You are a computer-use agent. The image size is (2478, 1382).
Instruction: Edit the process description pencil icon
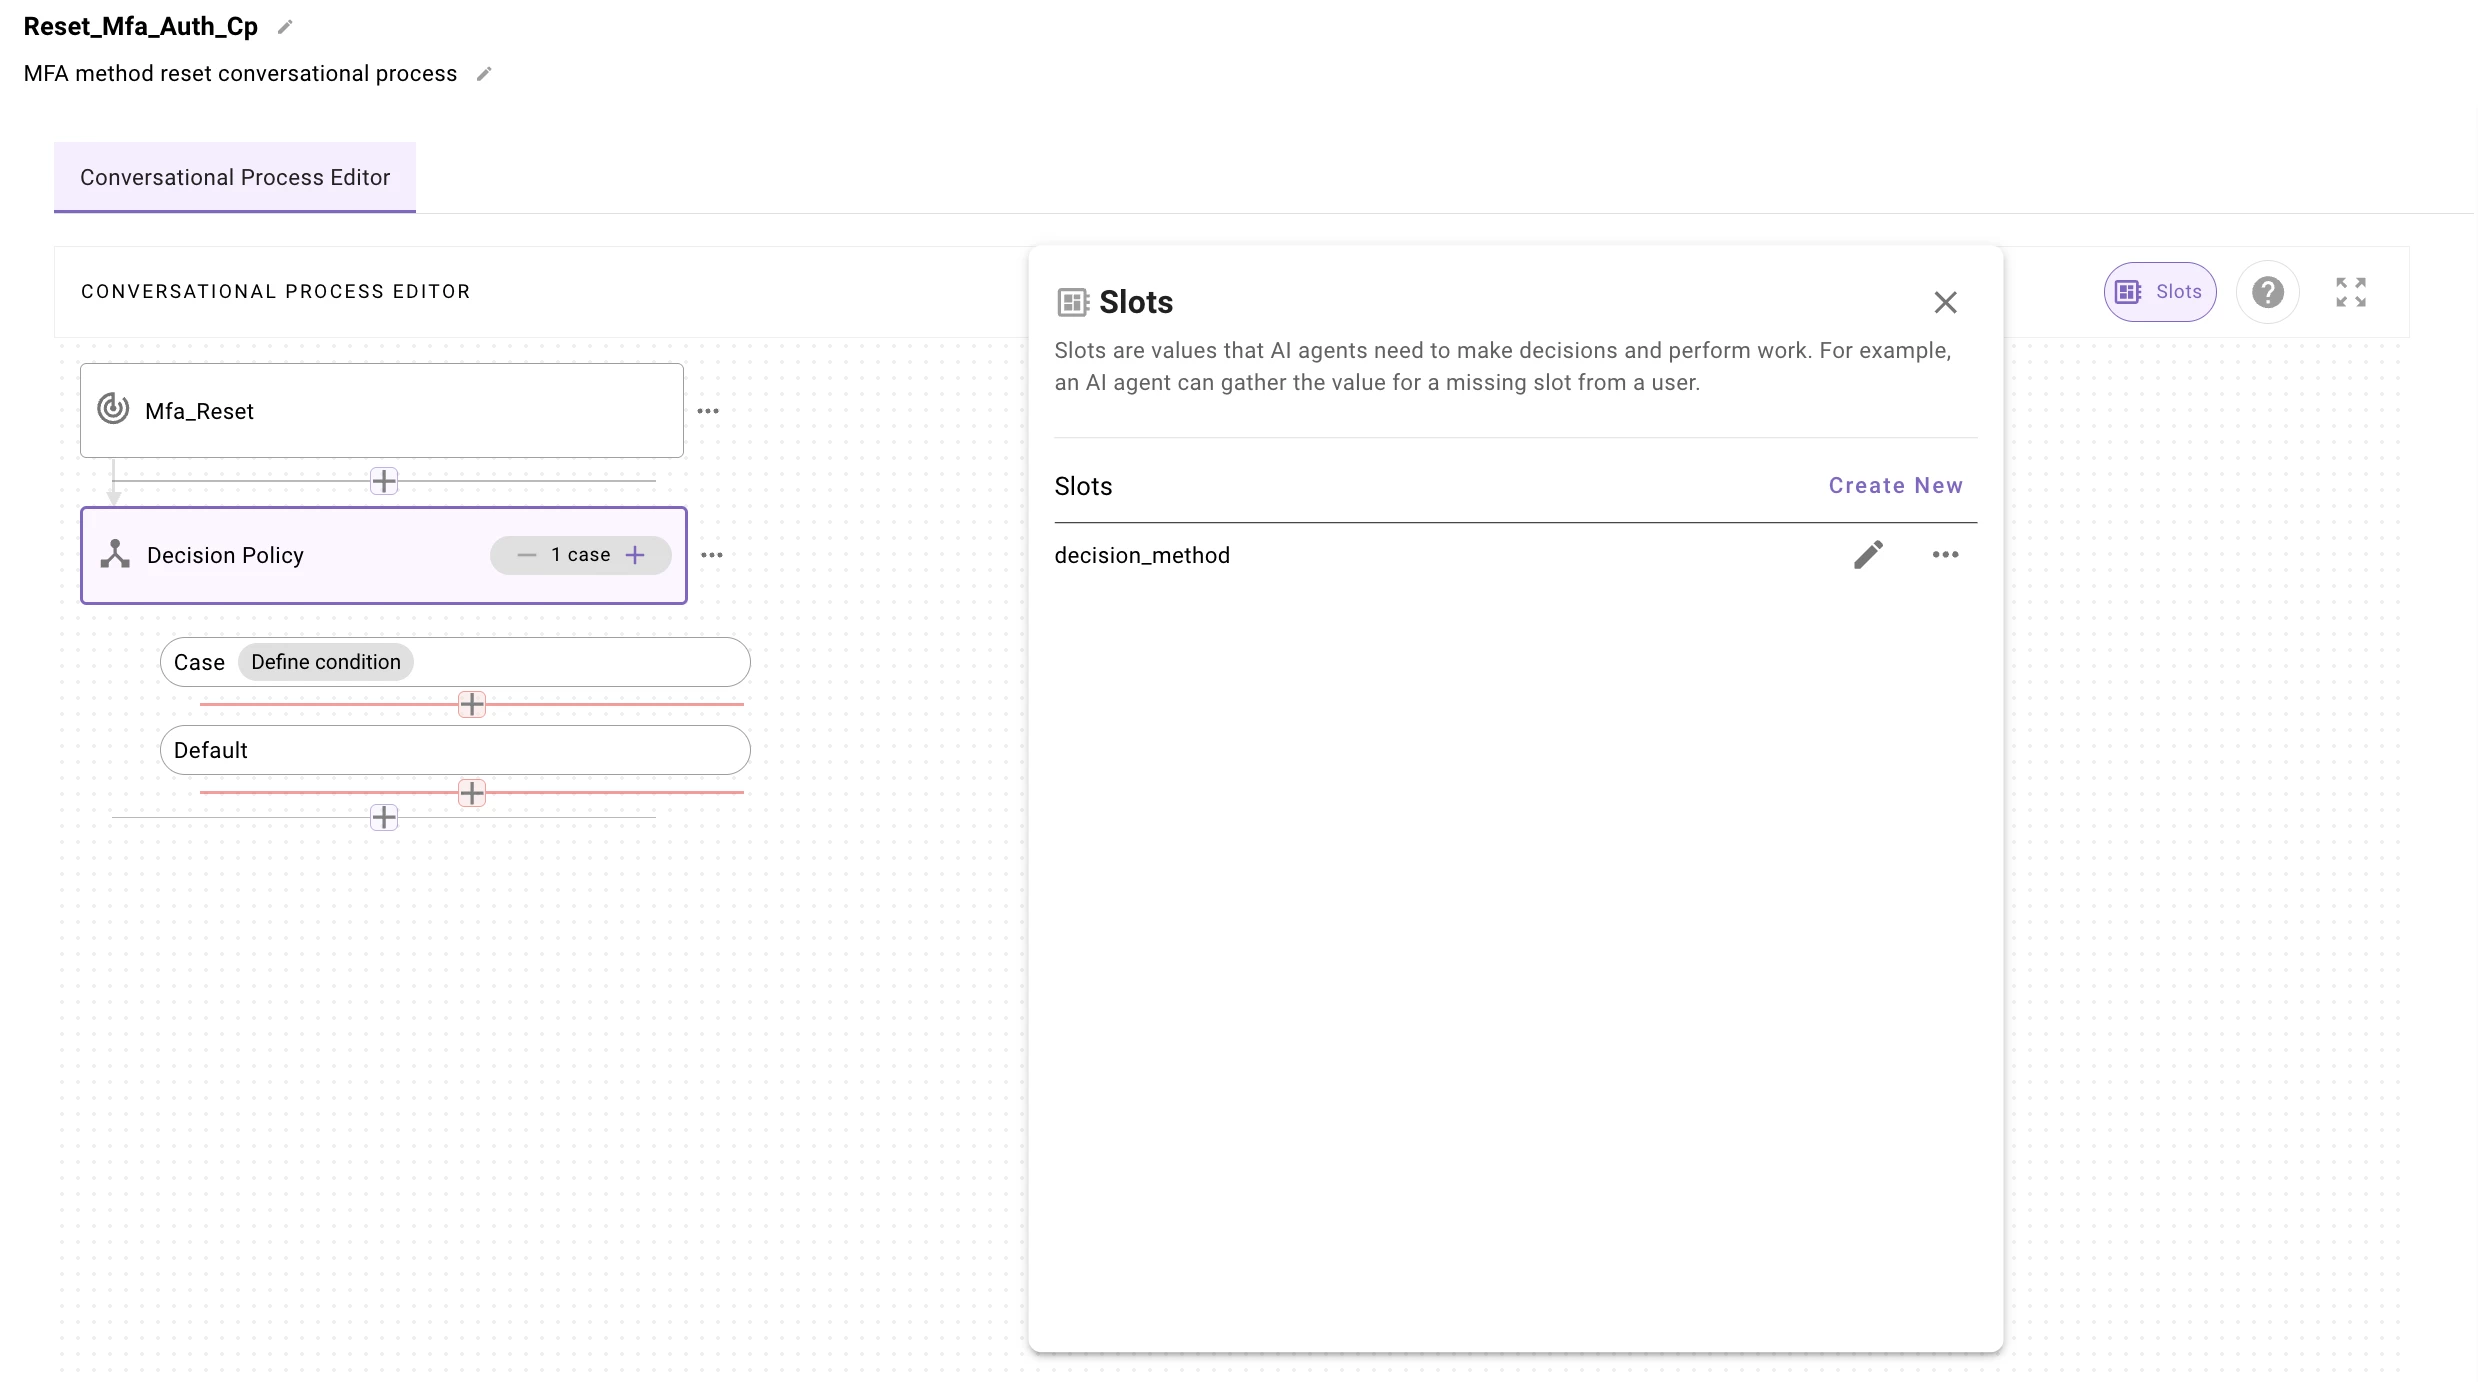click(484, 74)
